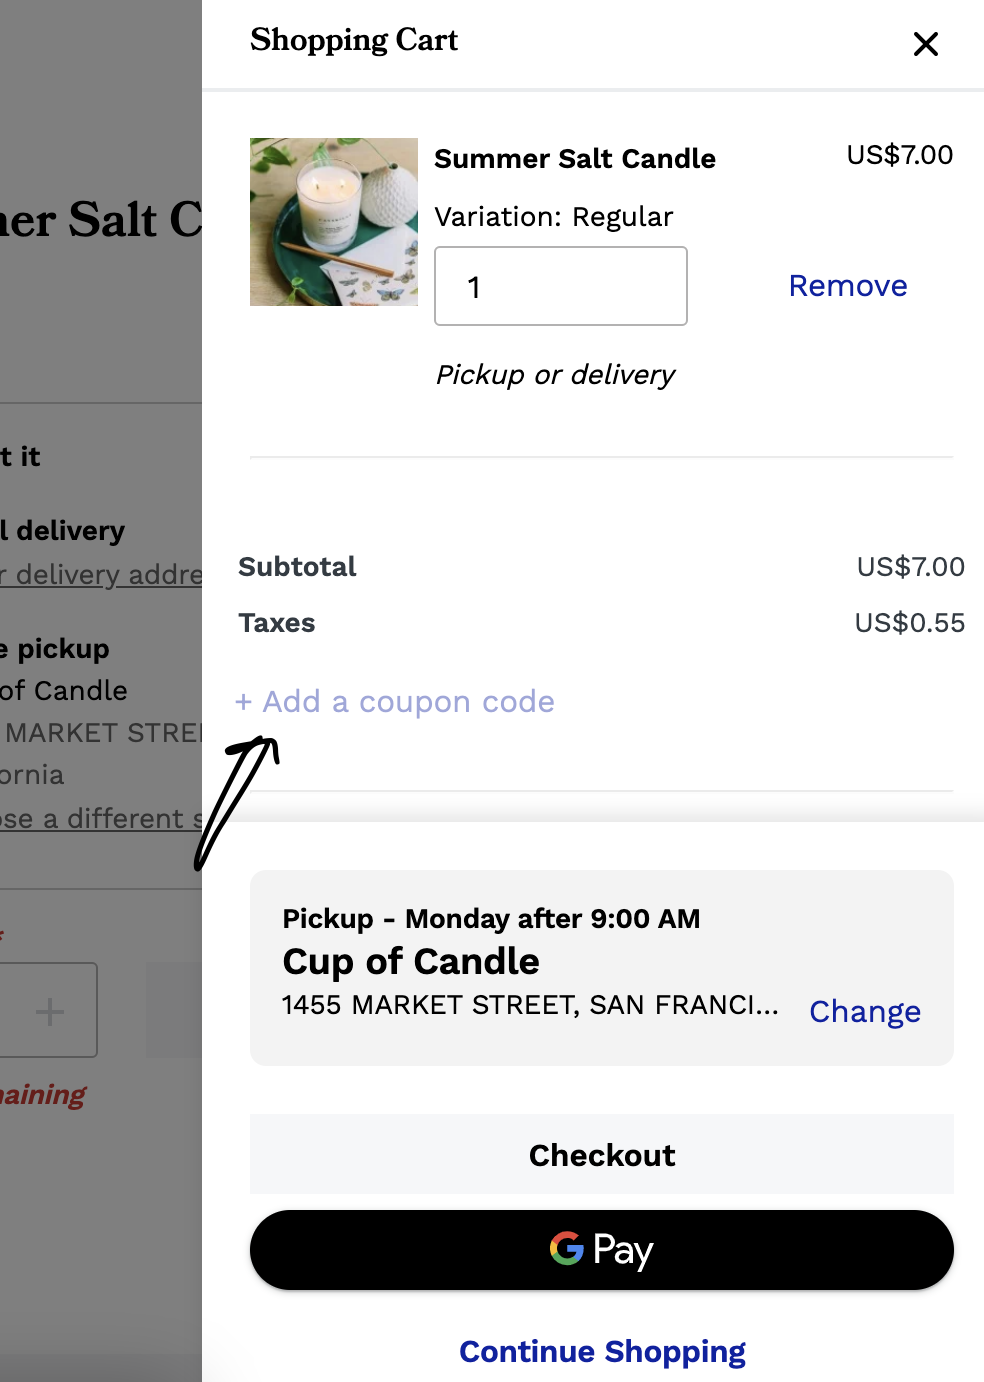Remove the Summer Salt Candle from cart

pos(848,286)
